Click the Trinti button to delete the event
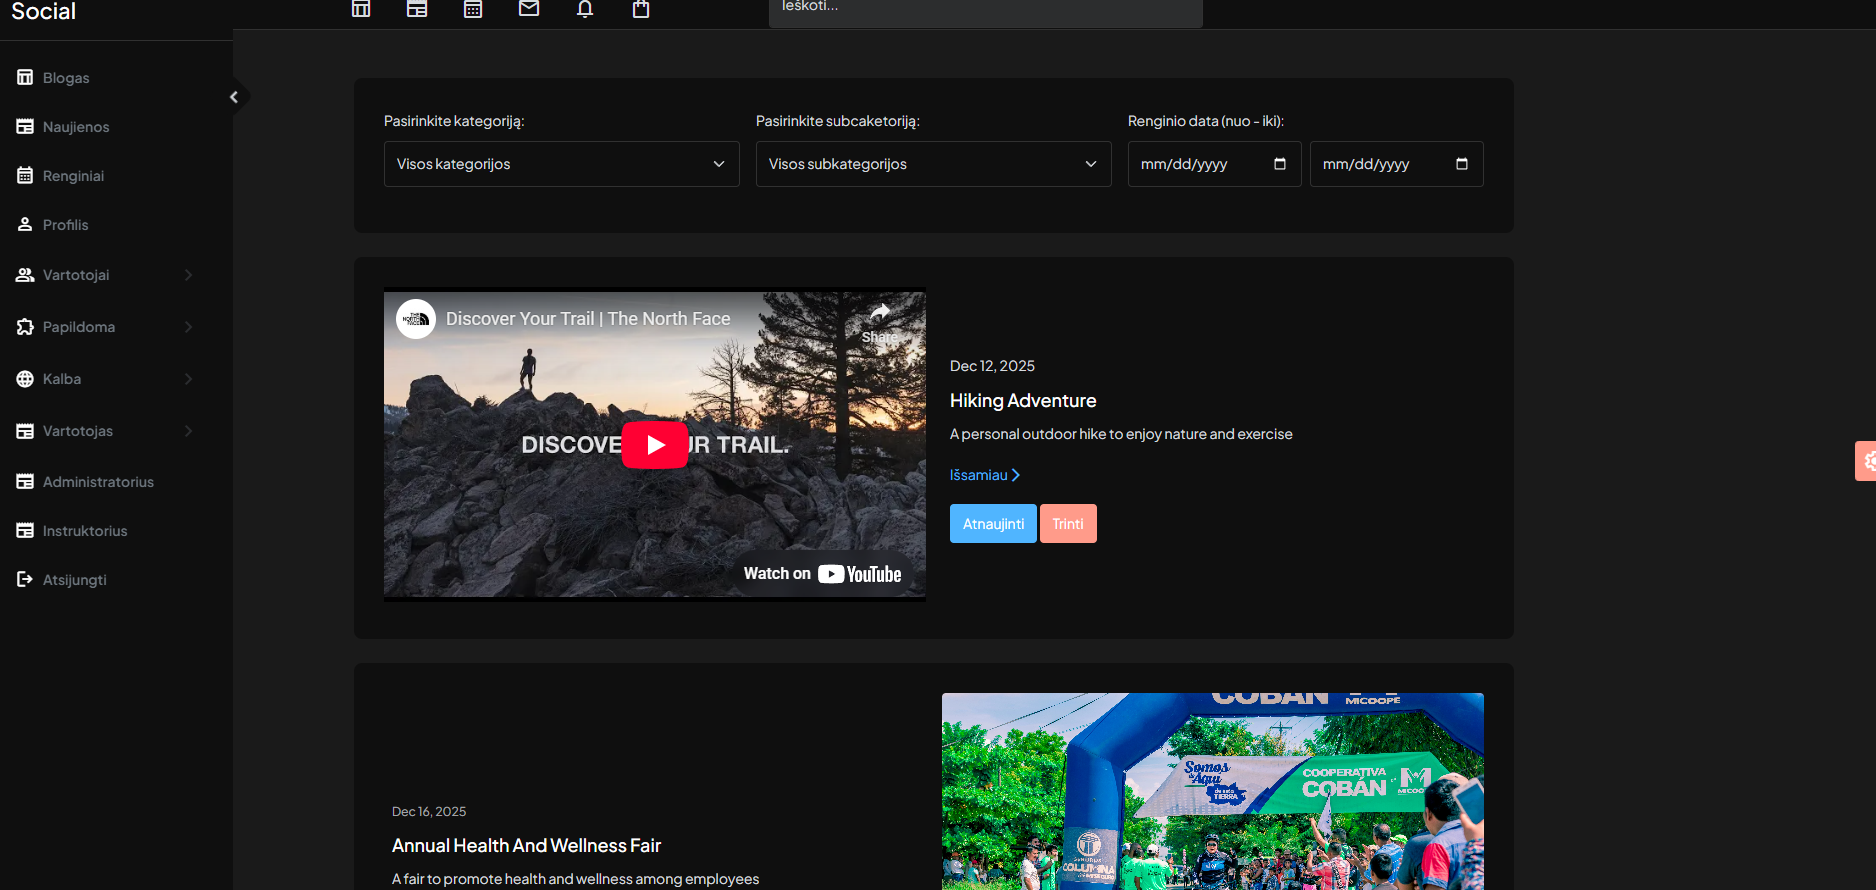 tap(1068, 524)
